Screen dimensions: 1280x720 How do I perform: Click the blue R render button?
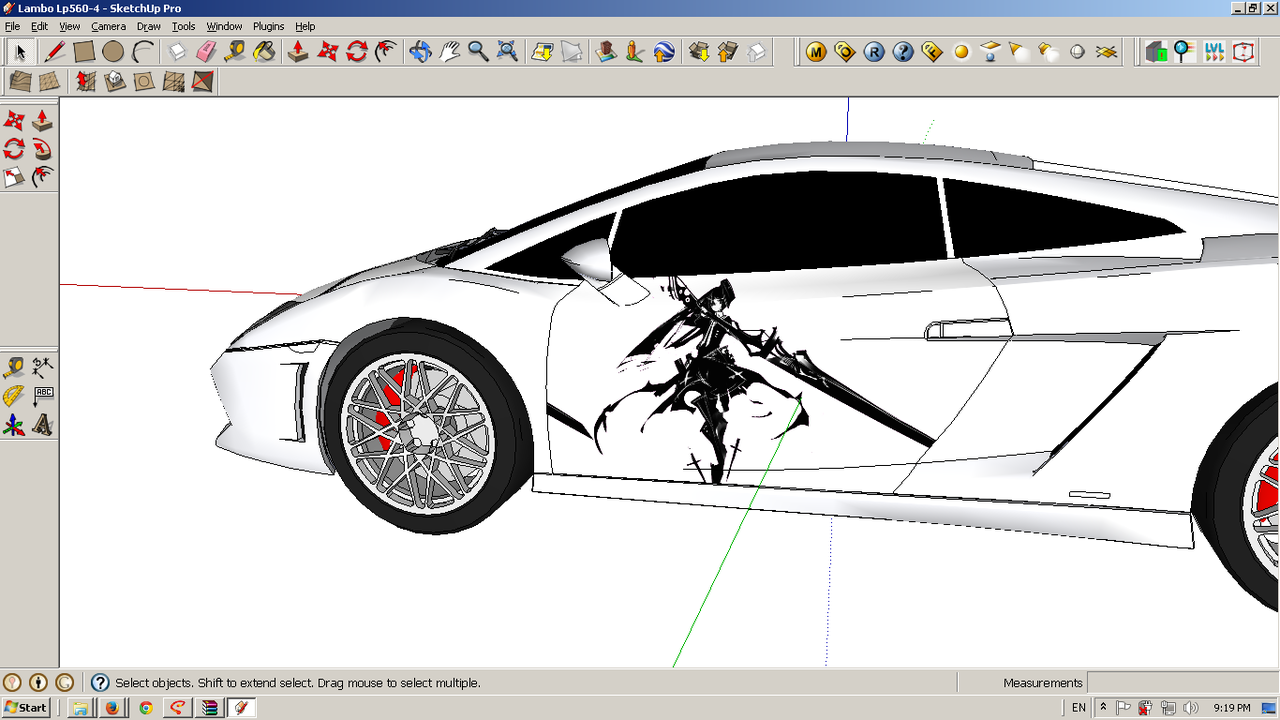(874, 52)
